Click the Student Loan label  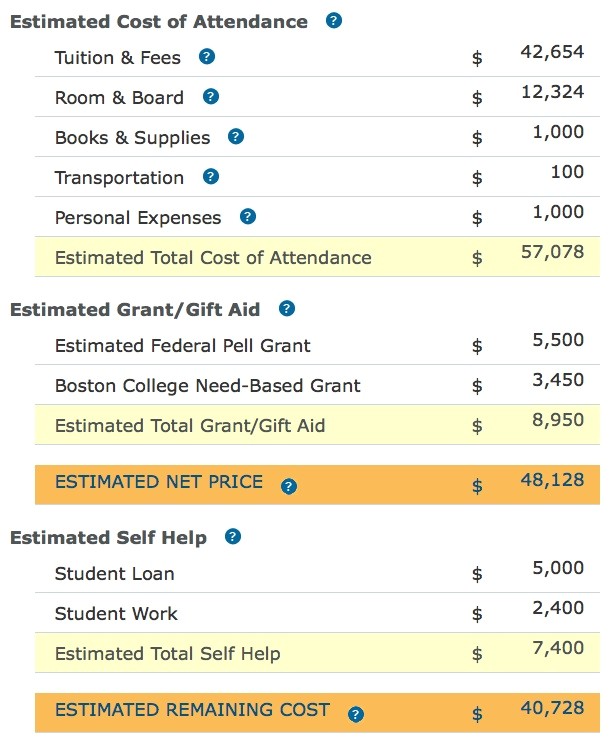[x=114, y=574]
